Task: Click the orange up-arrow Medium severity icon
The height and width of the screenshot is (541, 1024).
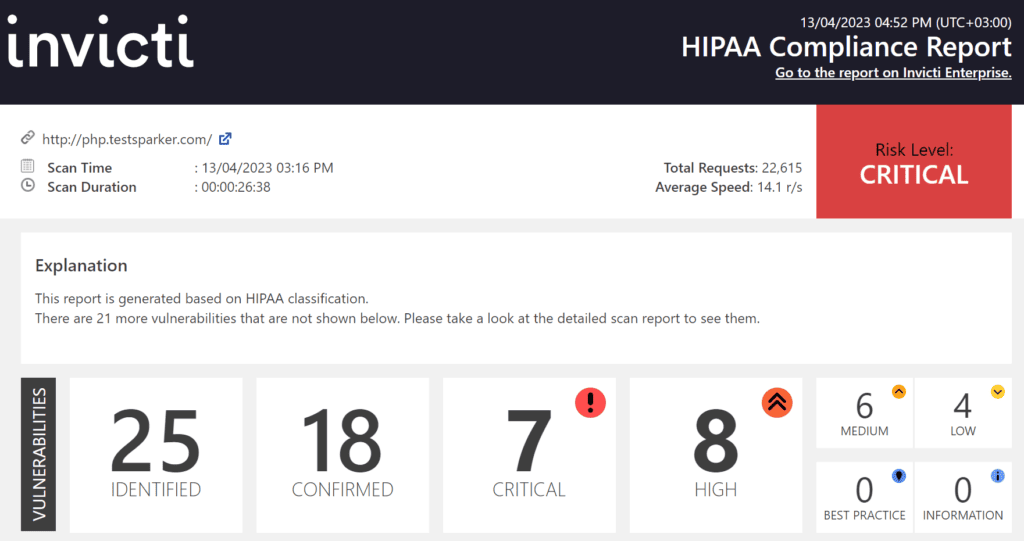Action: (x=898, y=392)
